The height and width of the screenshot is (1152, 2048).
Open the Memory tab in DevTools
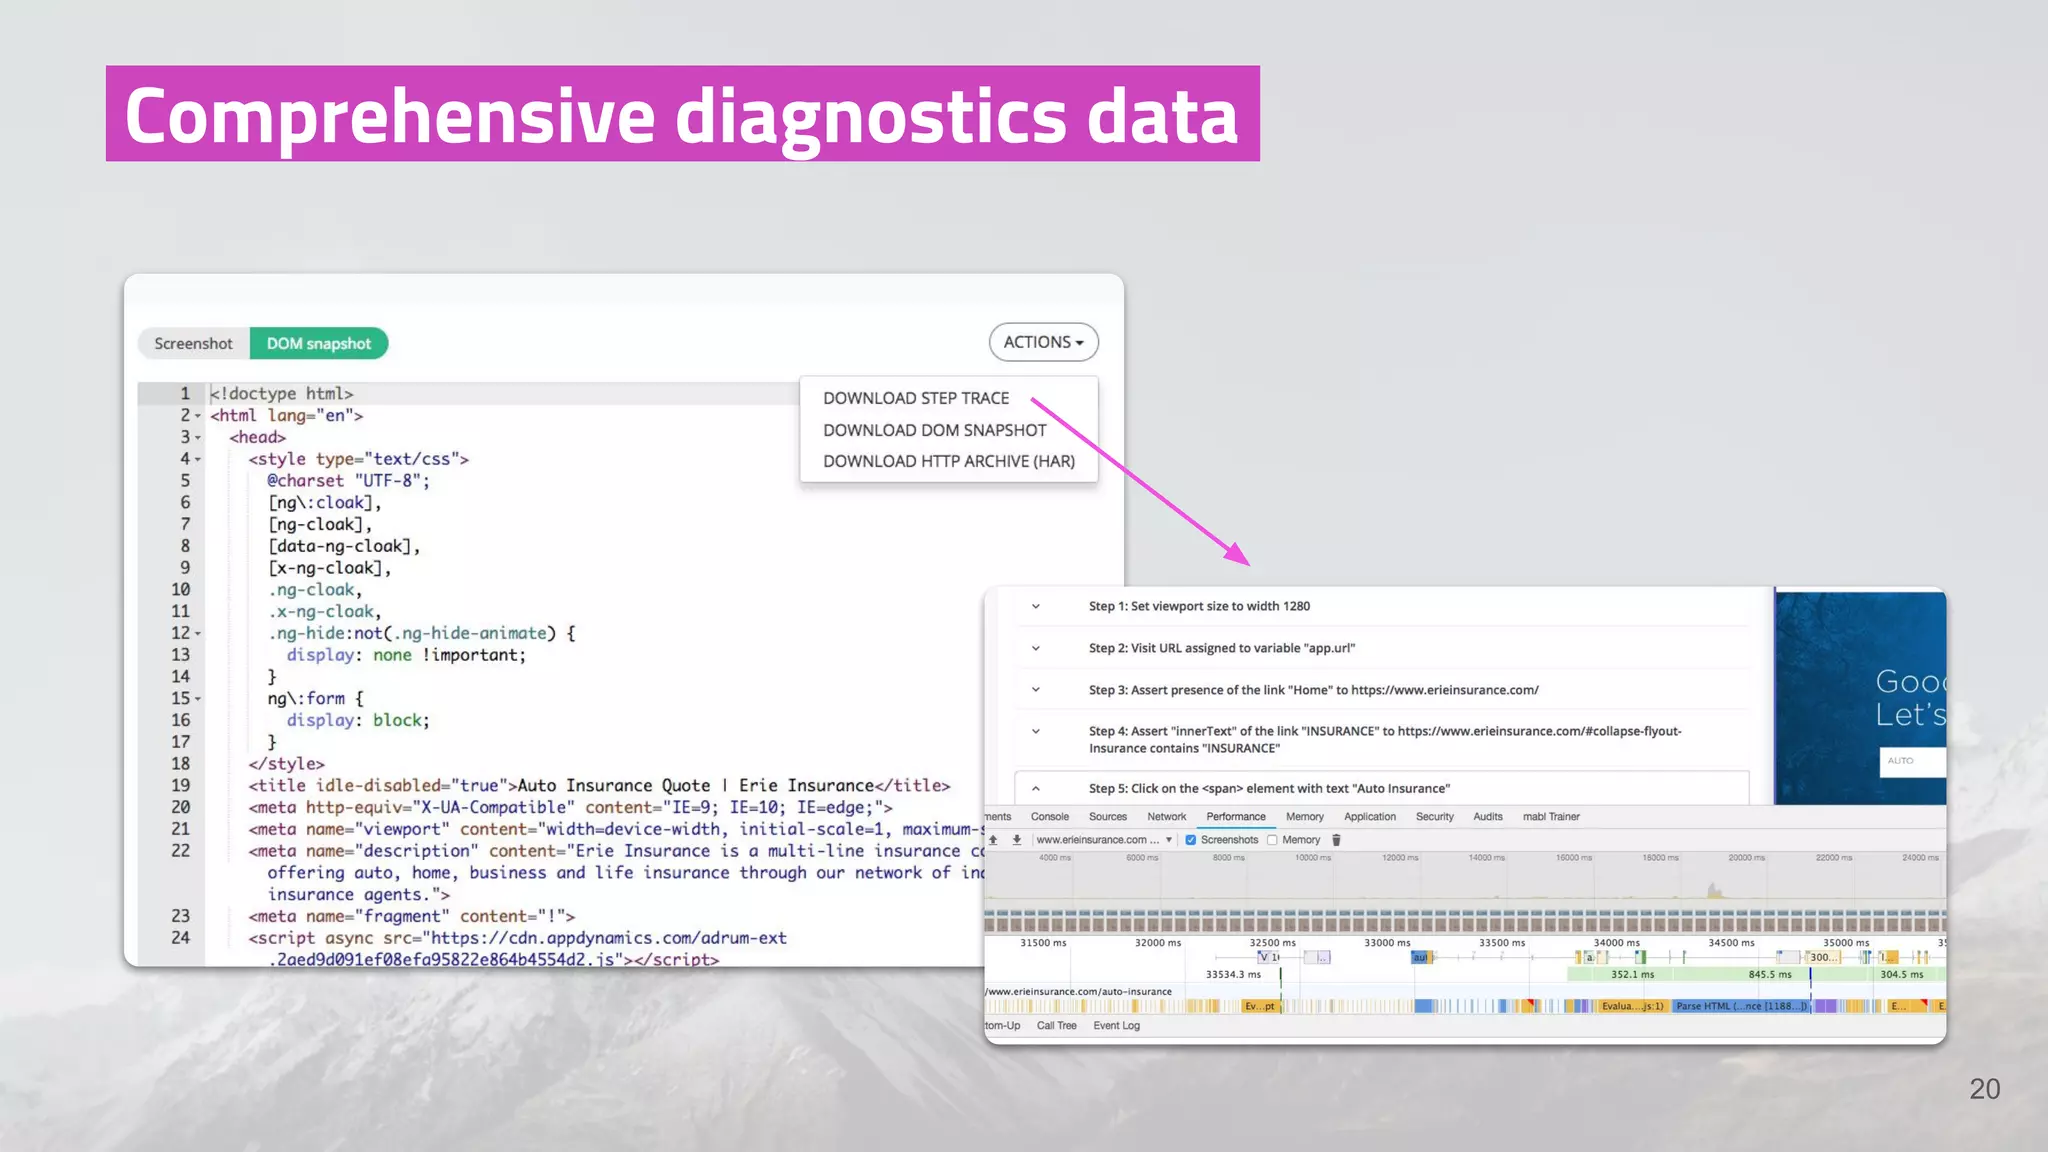pyautogui.click(x=1304, y=817)
